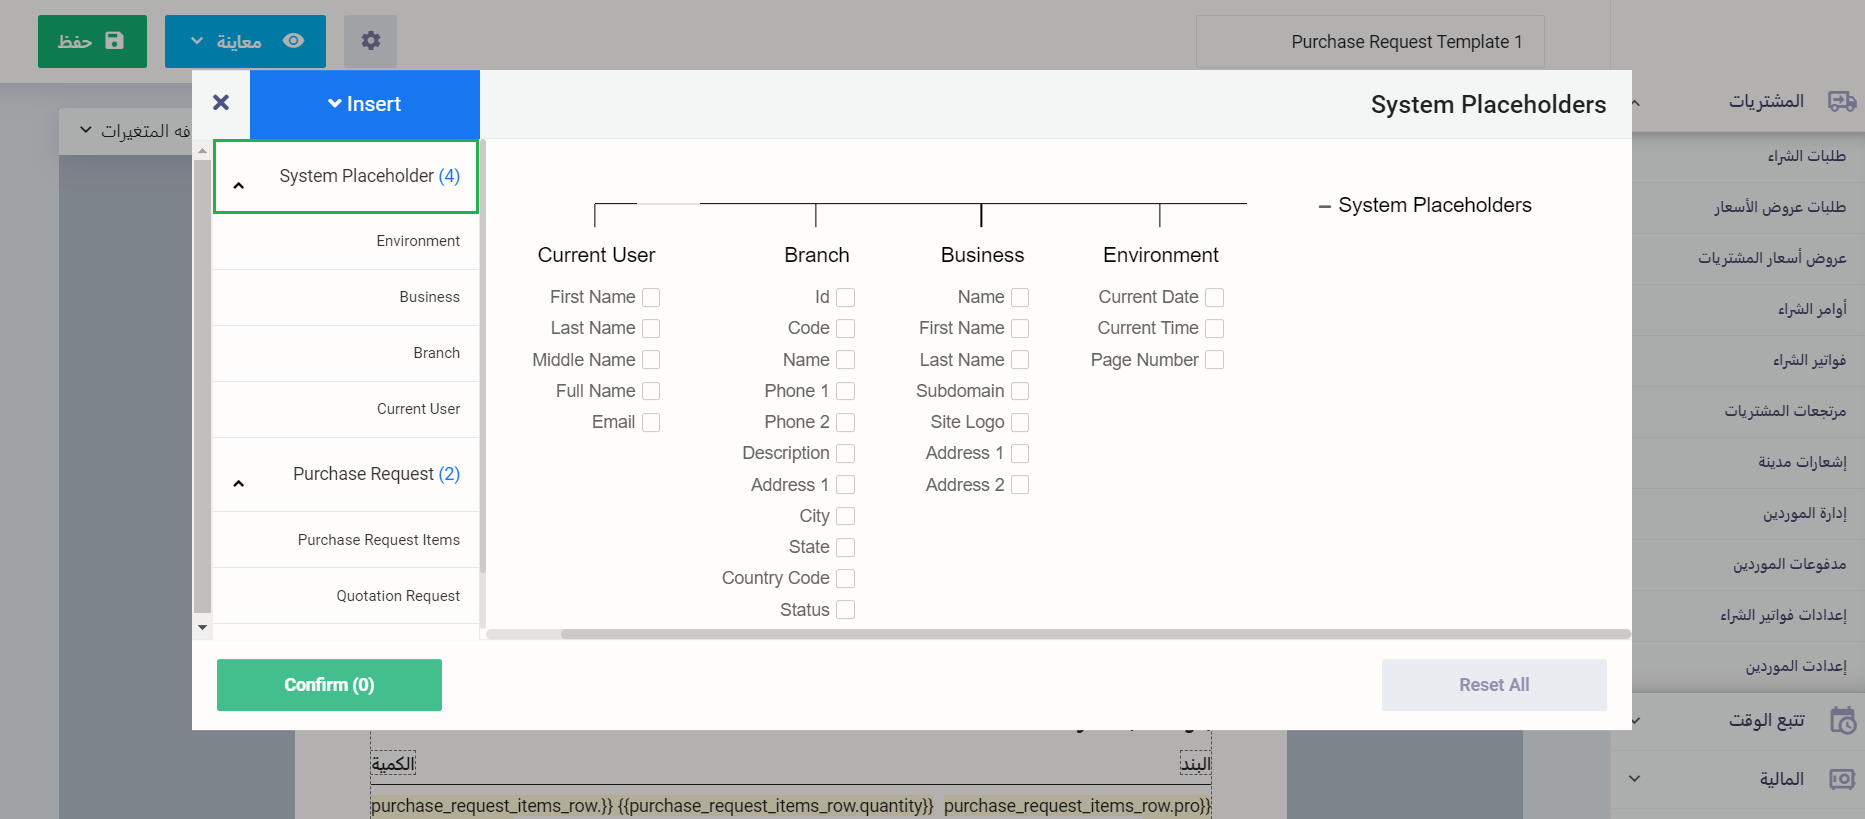This screenshot has width=1865, height=819.
Task: Close the placeholders dialog with the X icon
Action: click(221, 103)
